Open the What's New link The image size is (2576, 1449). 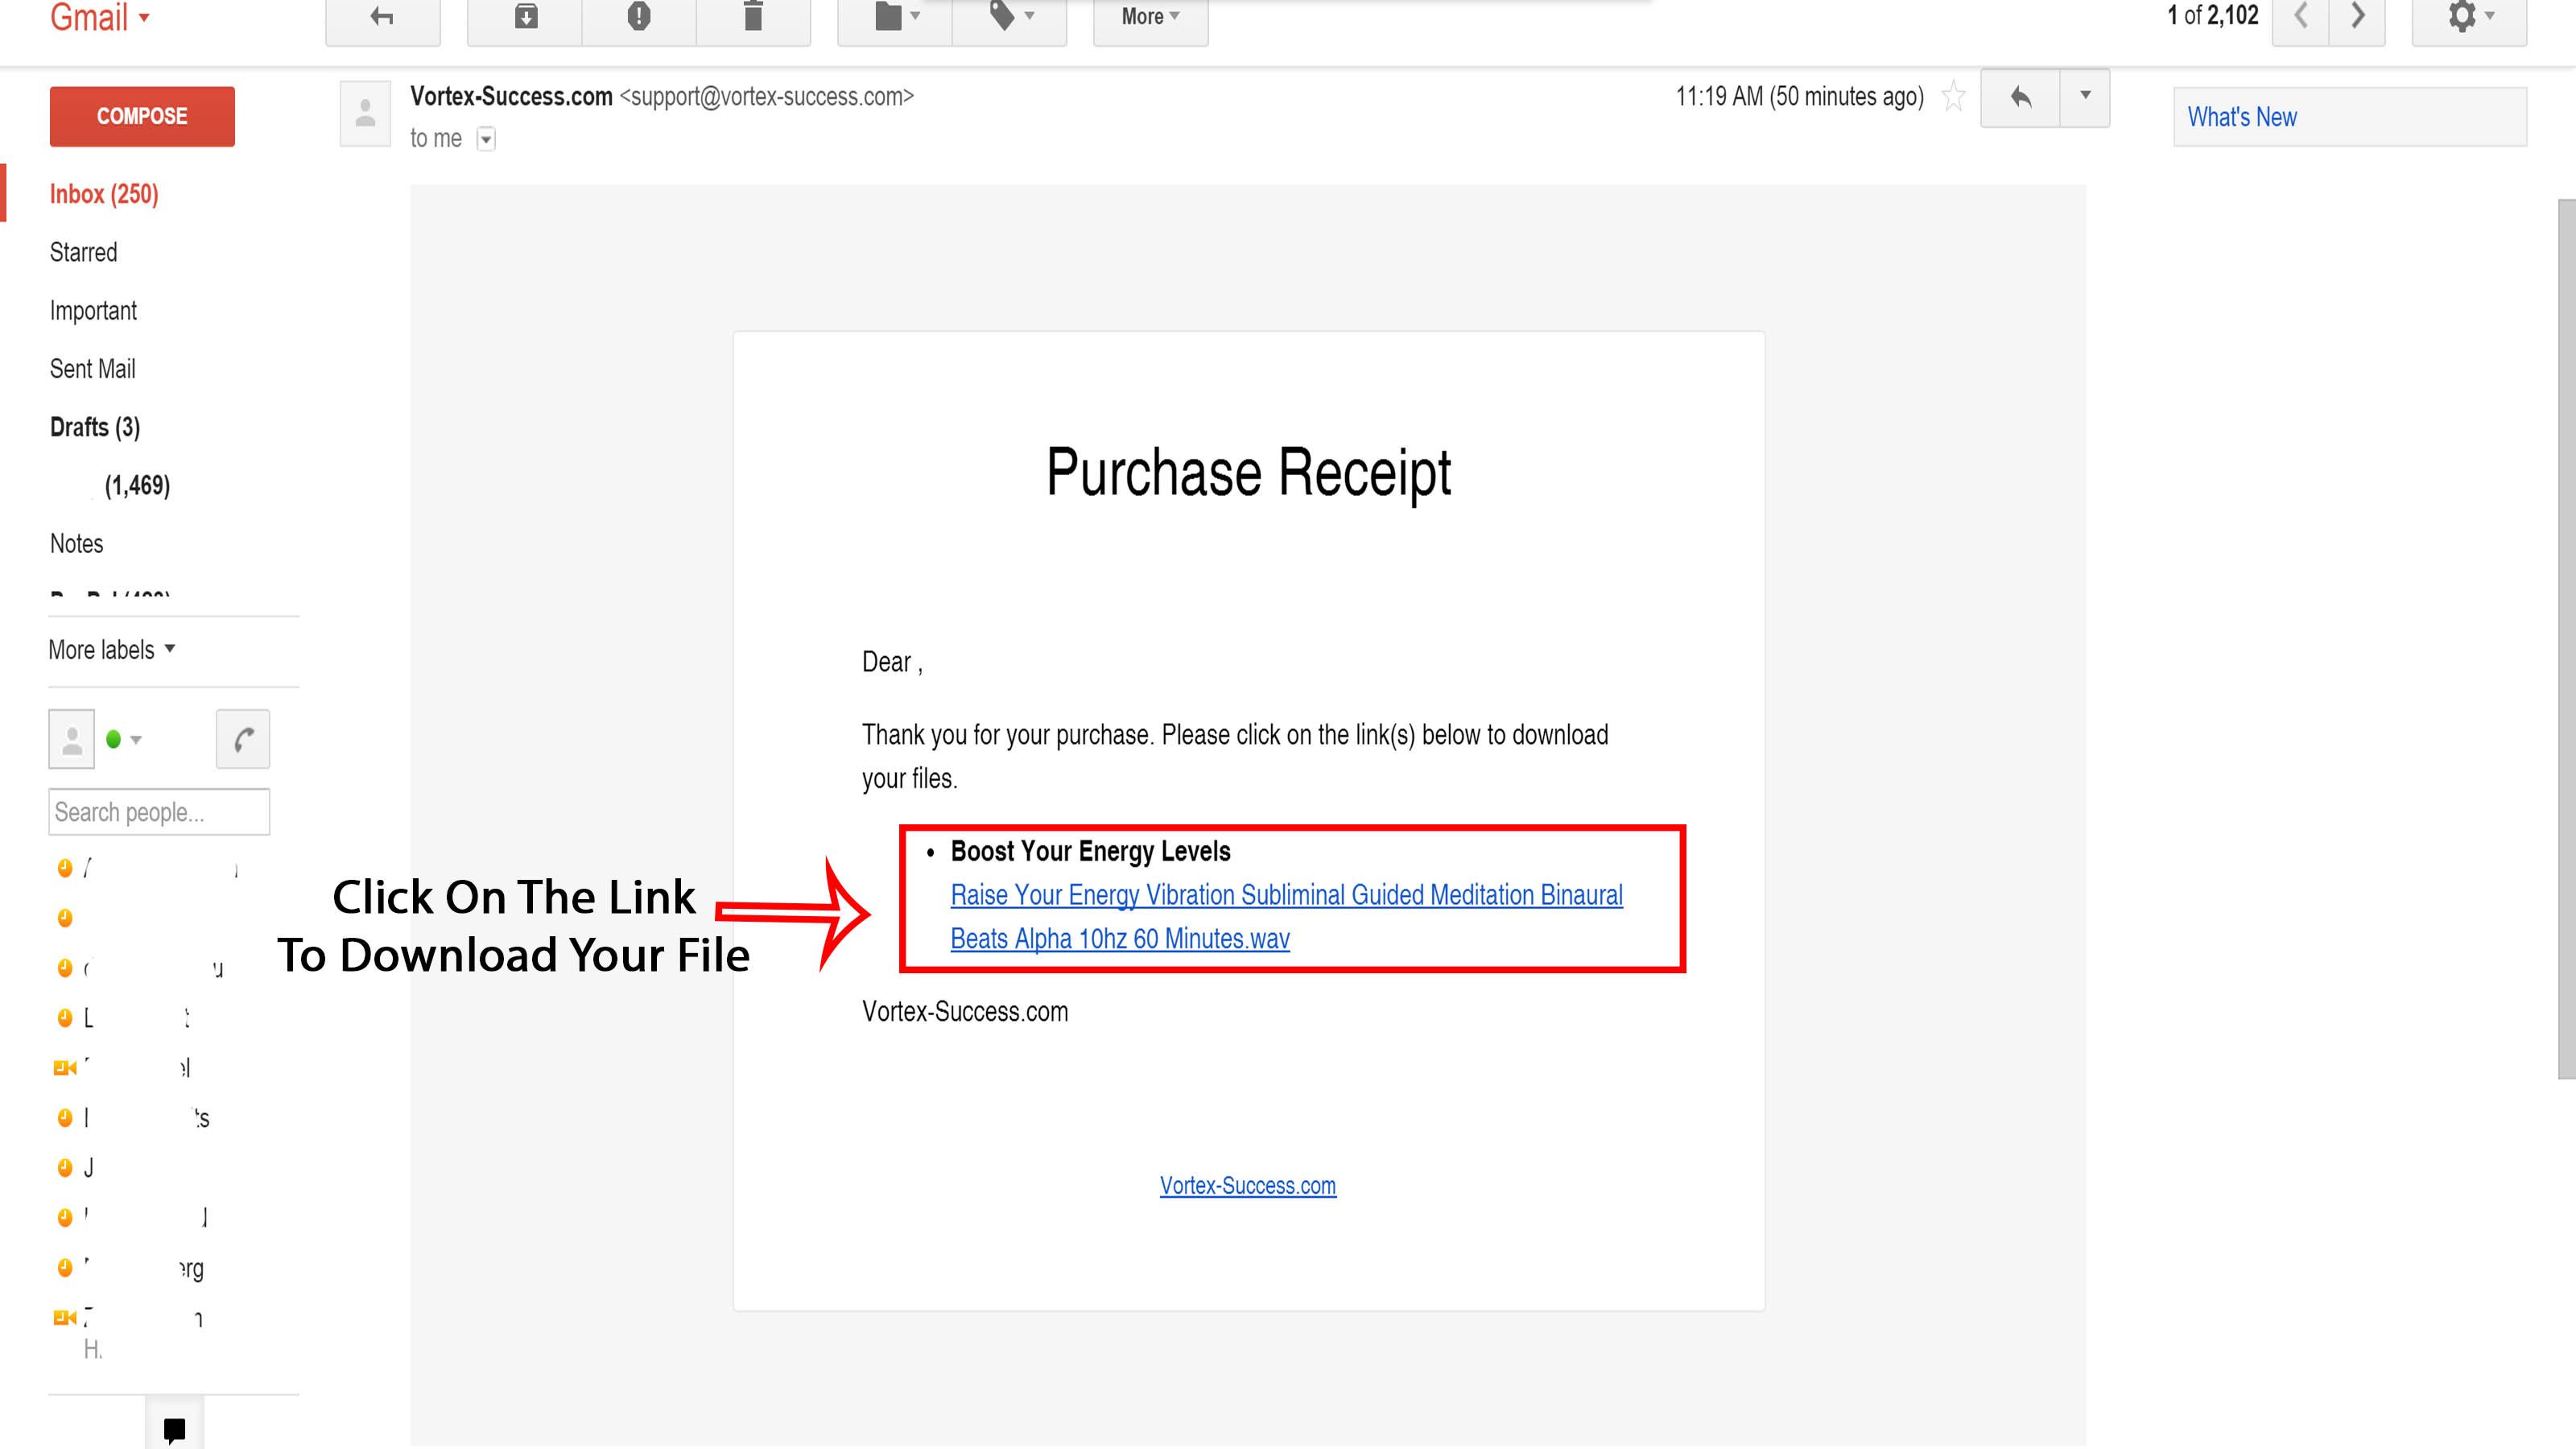point(2242,117)
